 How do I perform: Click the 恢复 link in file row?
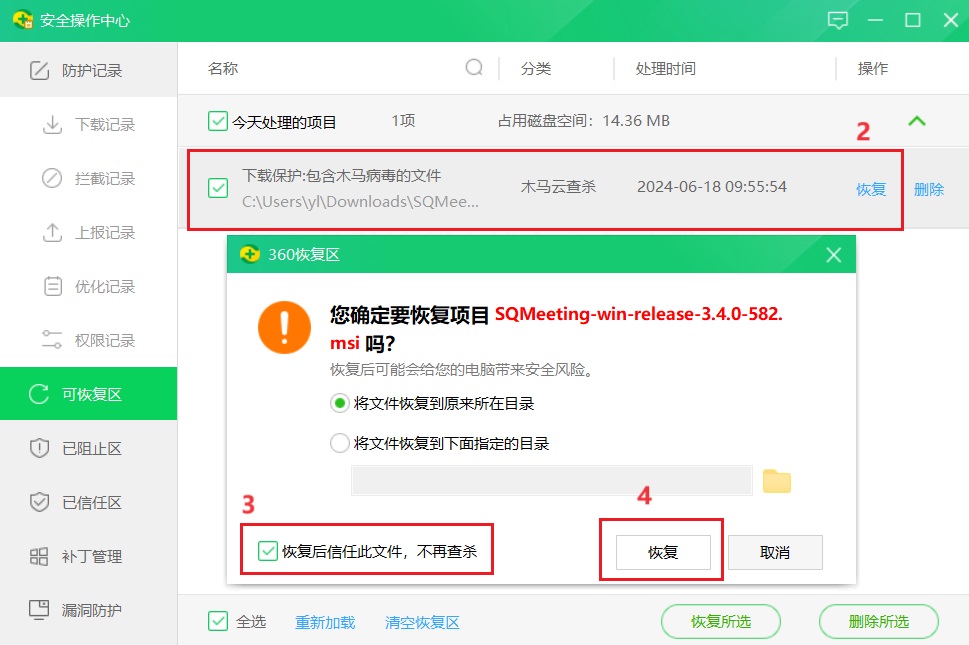click(871, 189)
